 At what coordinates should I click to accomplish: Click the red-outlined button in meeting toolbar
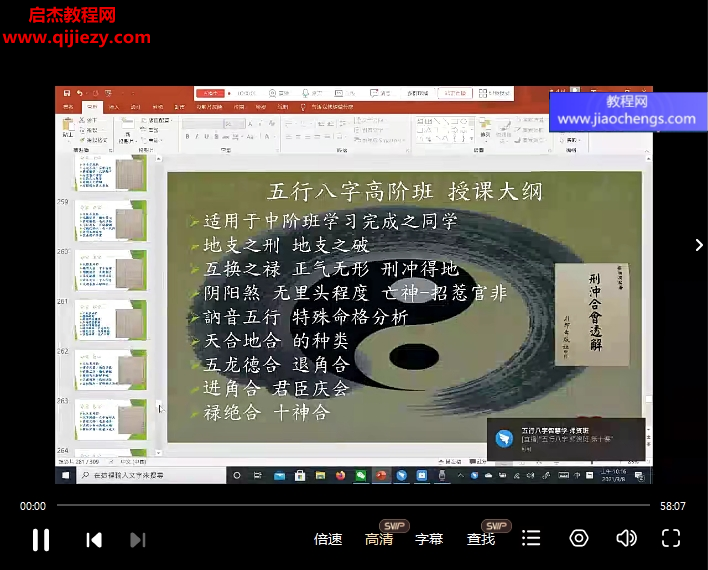(455, 93)
